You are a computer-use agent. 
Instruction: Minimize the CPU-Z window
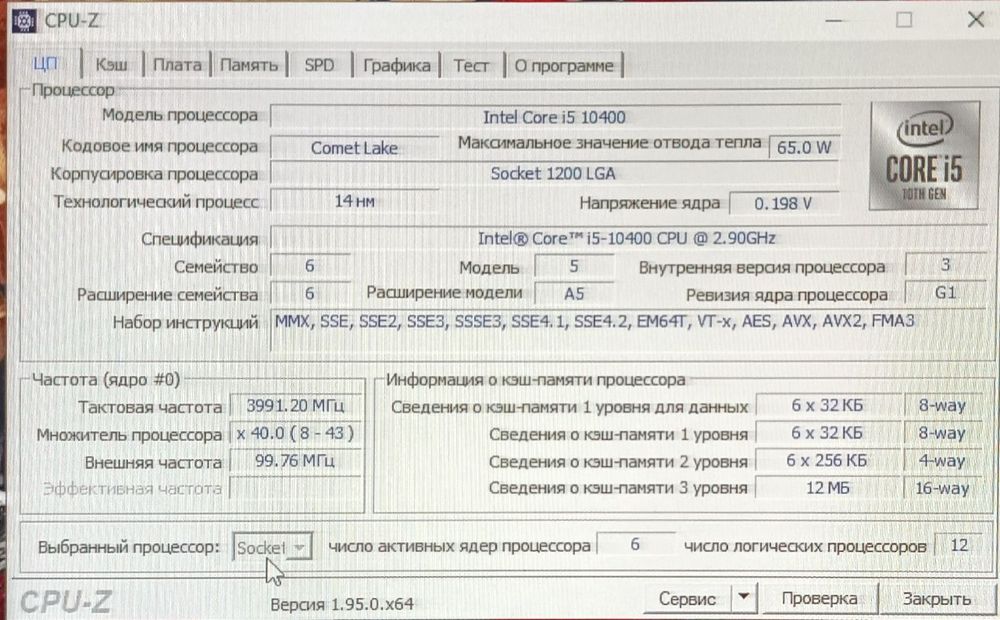coord(834,20)
